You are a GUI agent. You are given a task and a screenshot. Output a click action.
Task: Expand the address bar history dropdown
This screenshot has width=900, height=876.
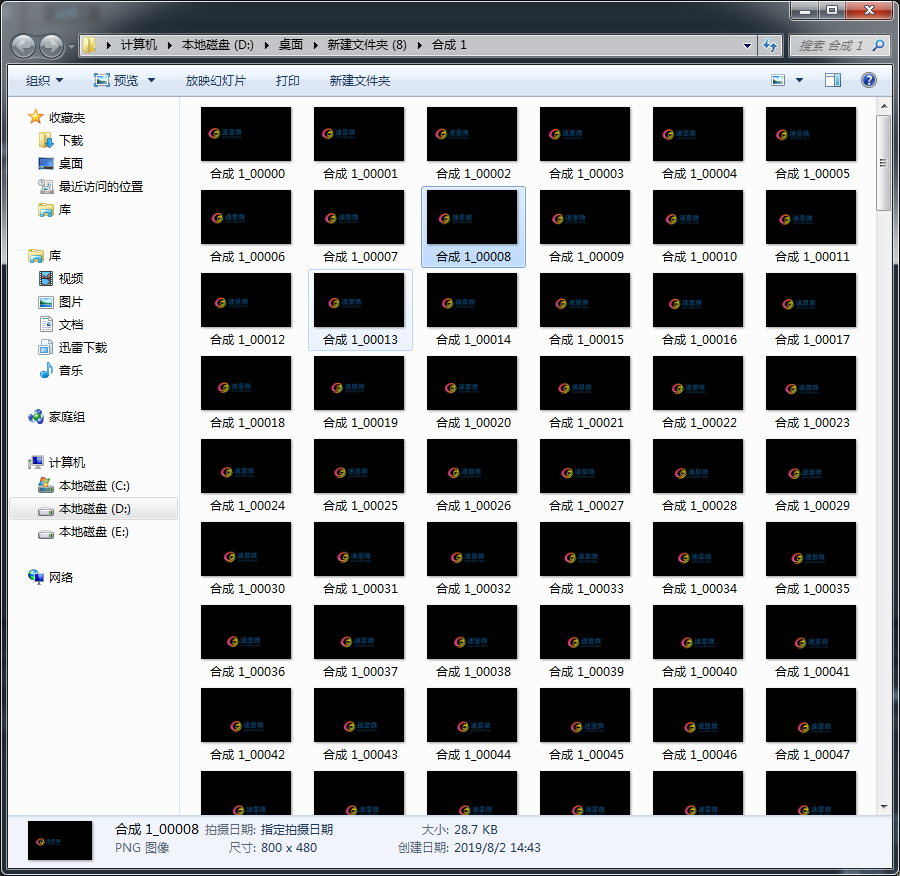(747, 45)
